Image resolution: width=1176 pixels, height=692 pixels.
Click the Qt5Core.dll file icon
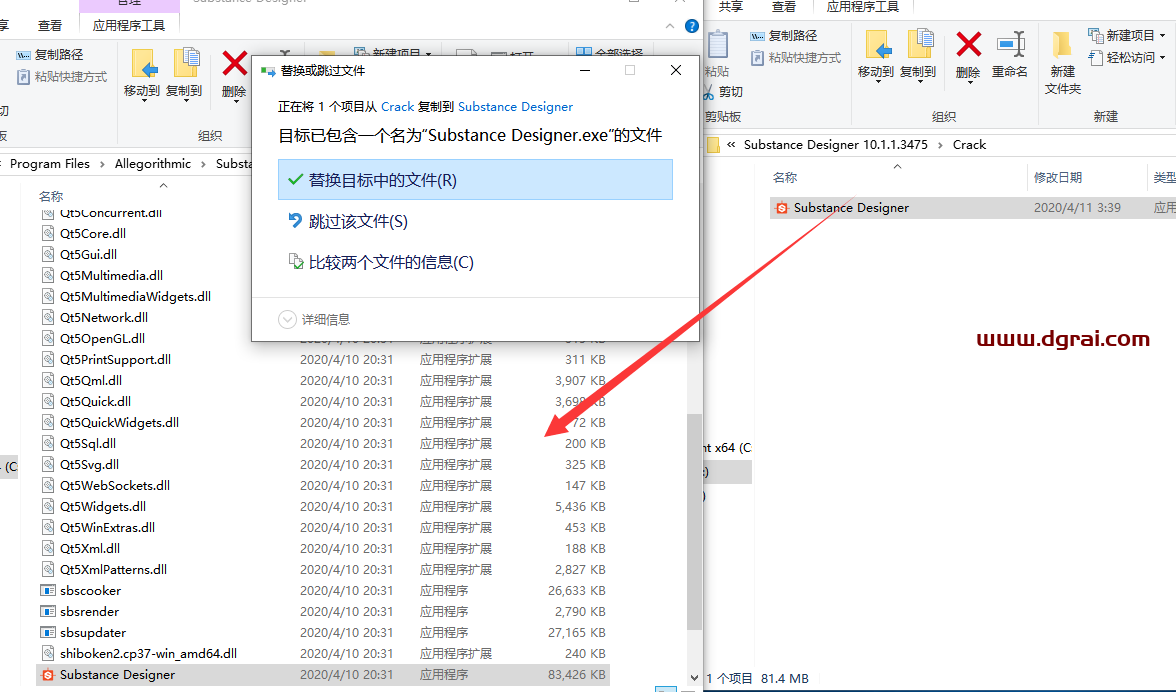coord(48,233)
